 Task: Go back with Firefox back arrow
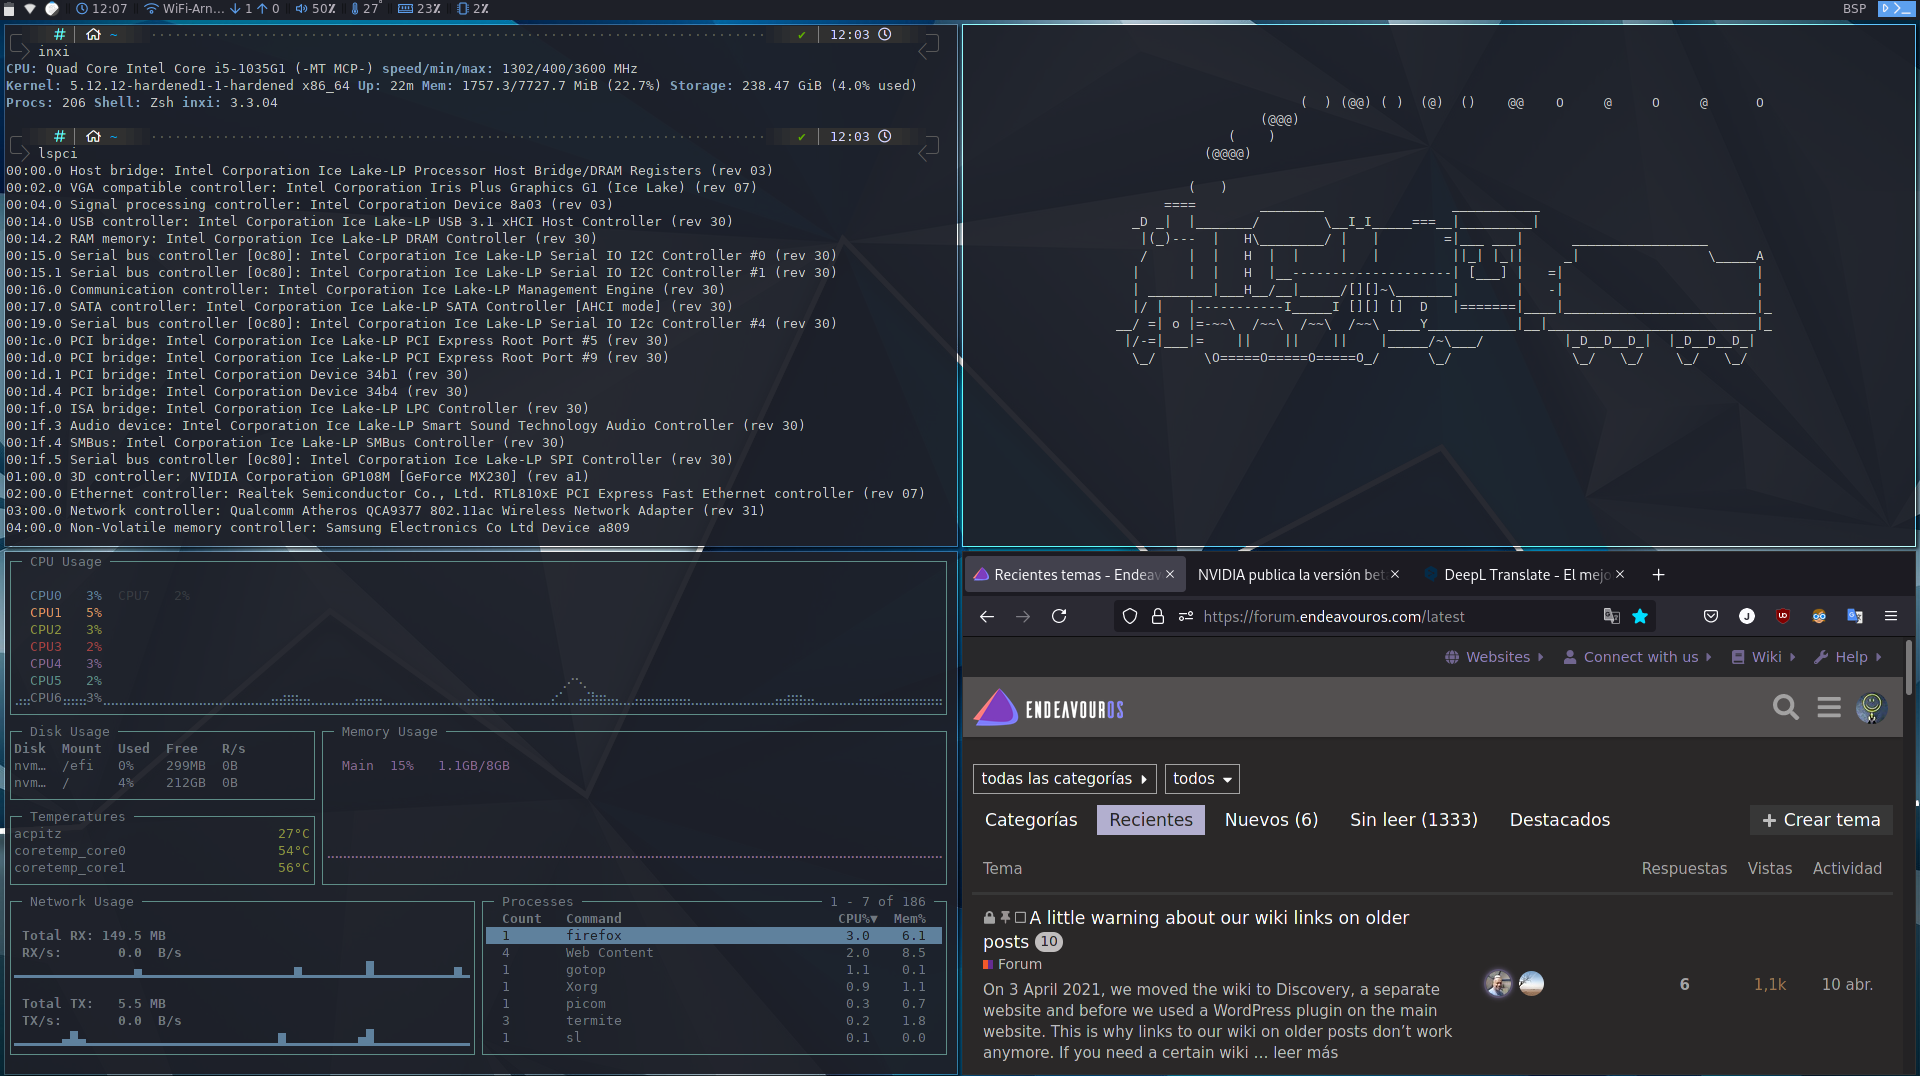click(986, 616)
